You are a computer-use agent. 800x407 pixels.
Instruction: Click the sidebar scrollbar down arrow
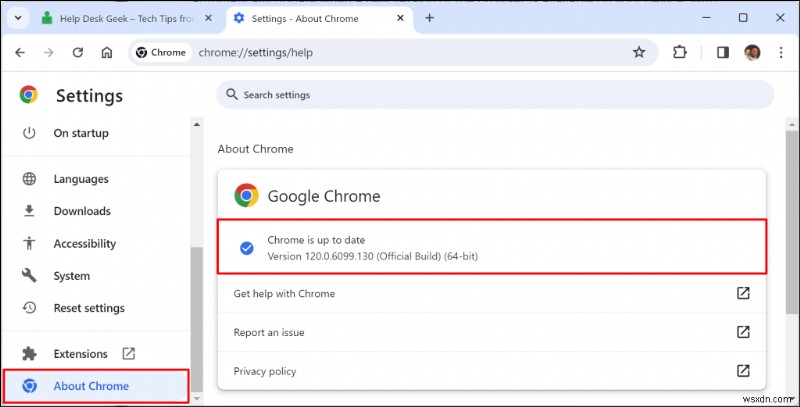pyautogui.click(x=197, y=399)
